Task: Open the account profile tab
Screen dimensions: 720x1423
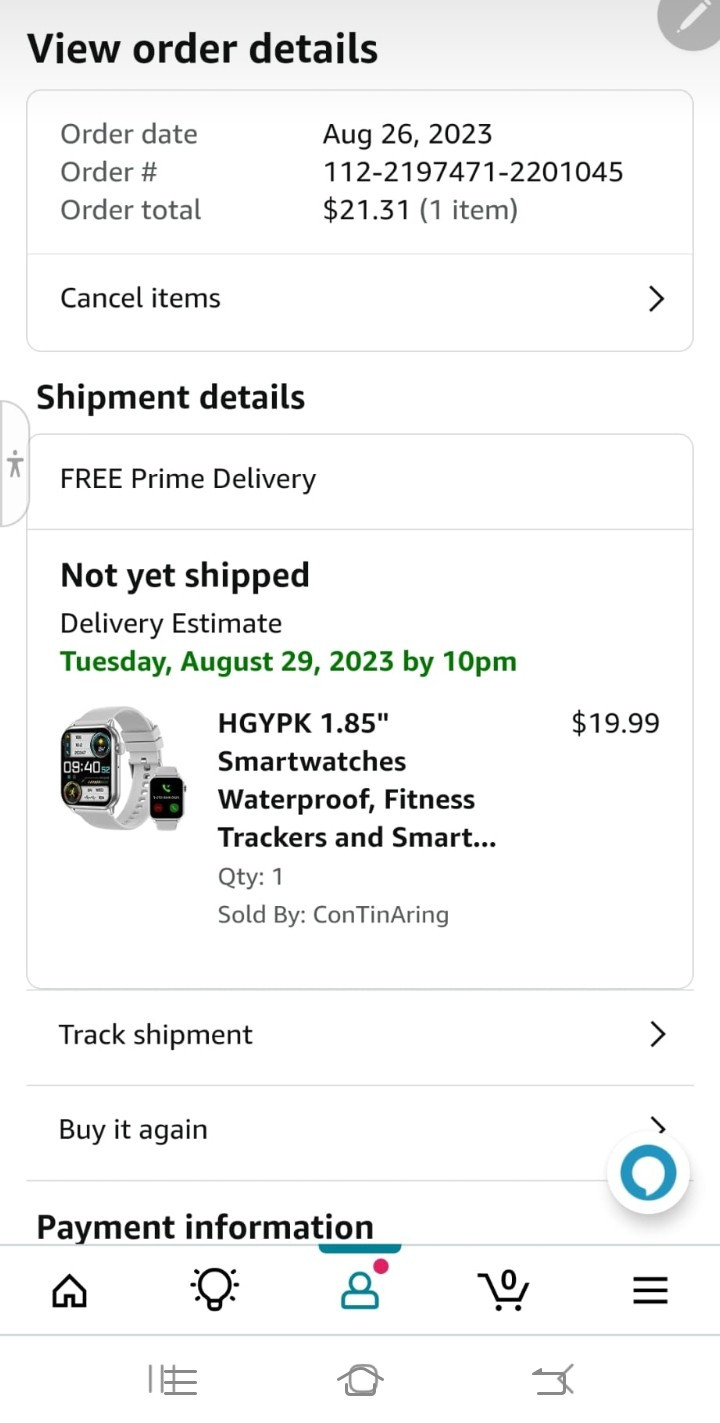Action: (360, 1290)
